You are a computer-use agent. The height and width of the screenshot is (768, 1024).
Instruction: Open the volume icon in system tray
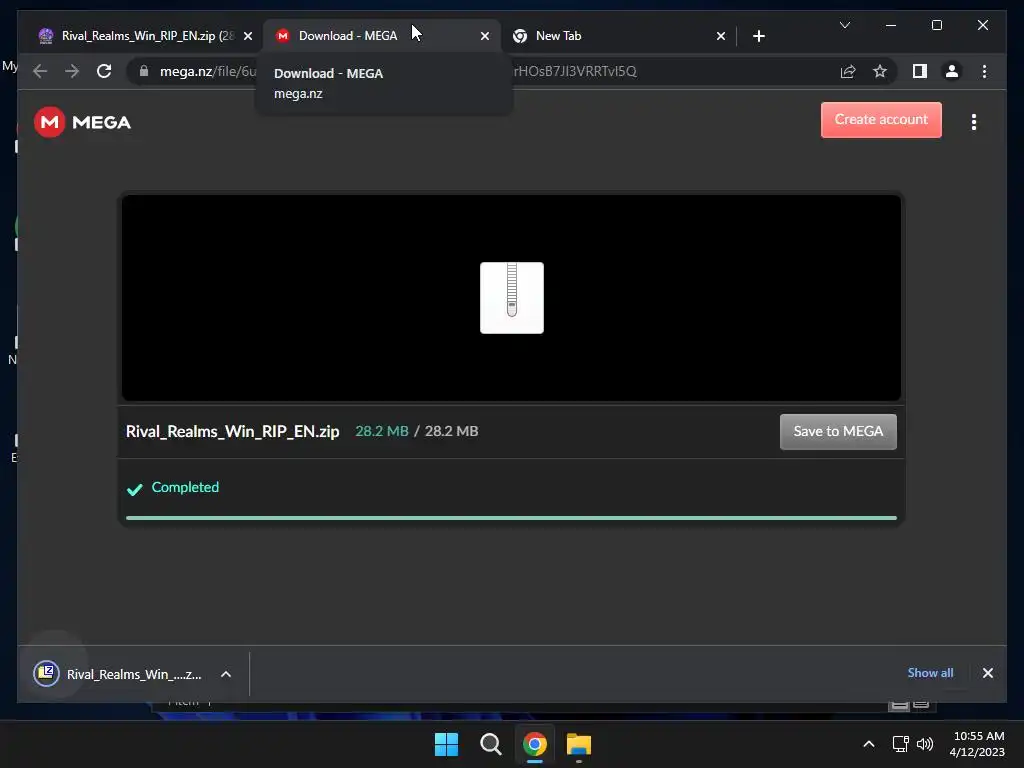pyautogui.click(x=925, y=744)
